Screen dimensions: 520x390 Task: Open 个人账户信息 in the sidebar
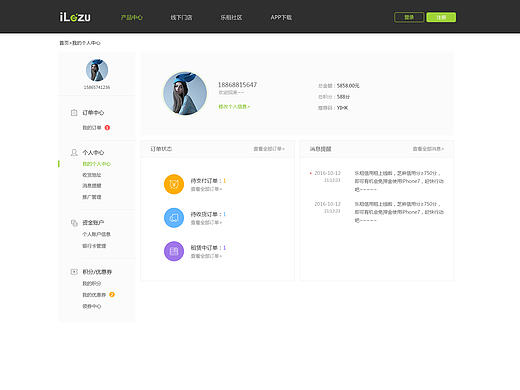(x=96, y=234)
